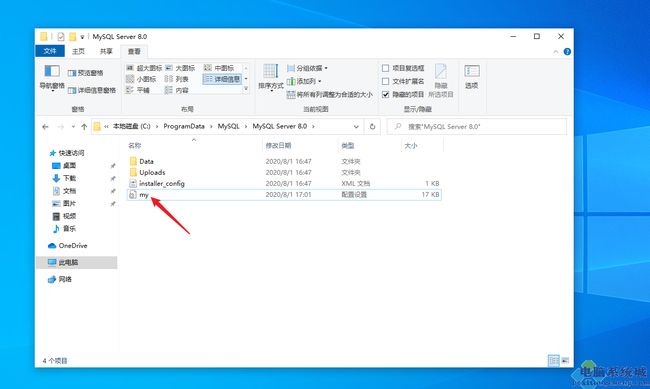Switch to the Home tab

[x=78, y=51]
